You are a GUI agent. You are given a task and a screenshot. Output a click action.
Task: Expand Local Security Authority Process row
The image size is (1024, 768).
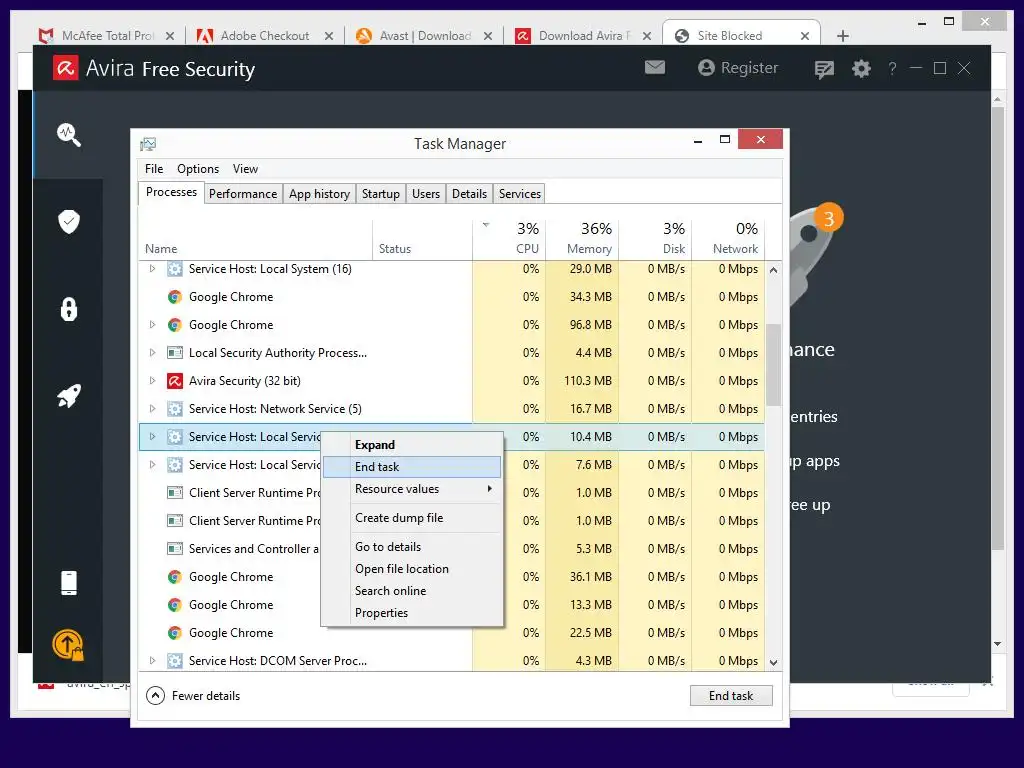(x=152, y=353)
